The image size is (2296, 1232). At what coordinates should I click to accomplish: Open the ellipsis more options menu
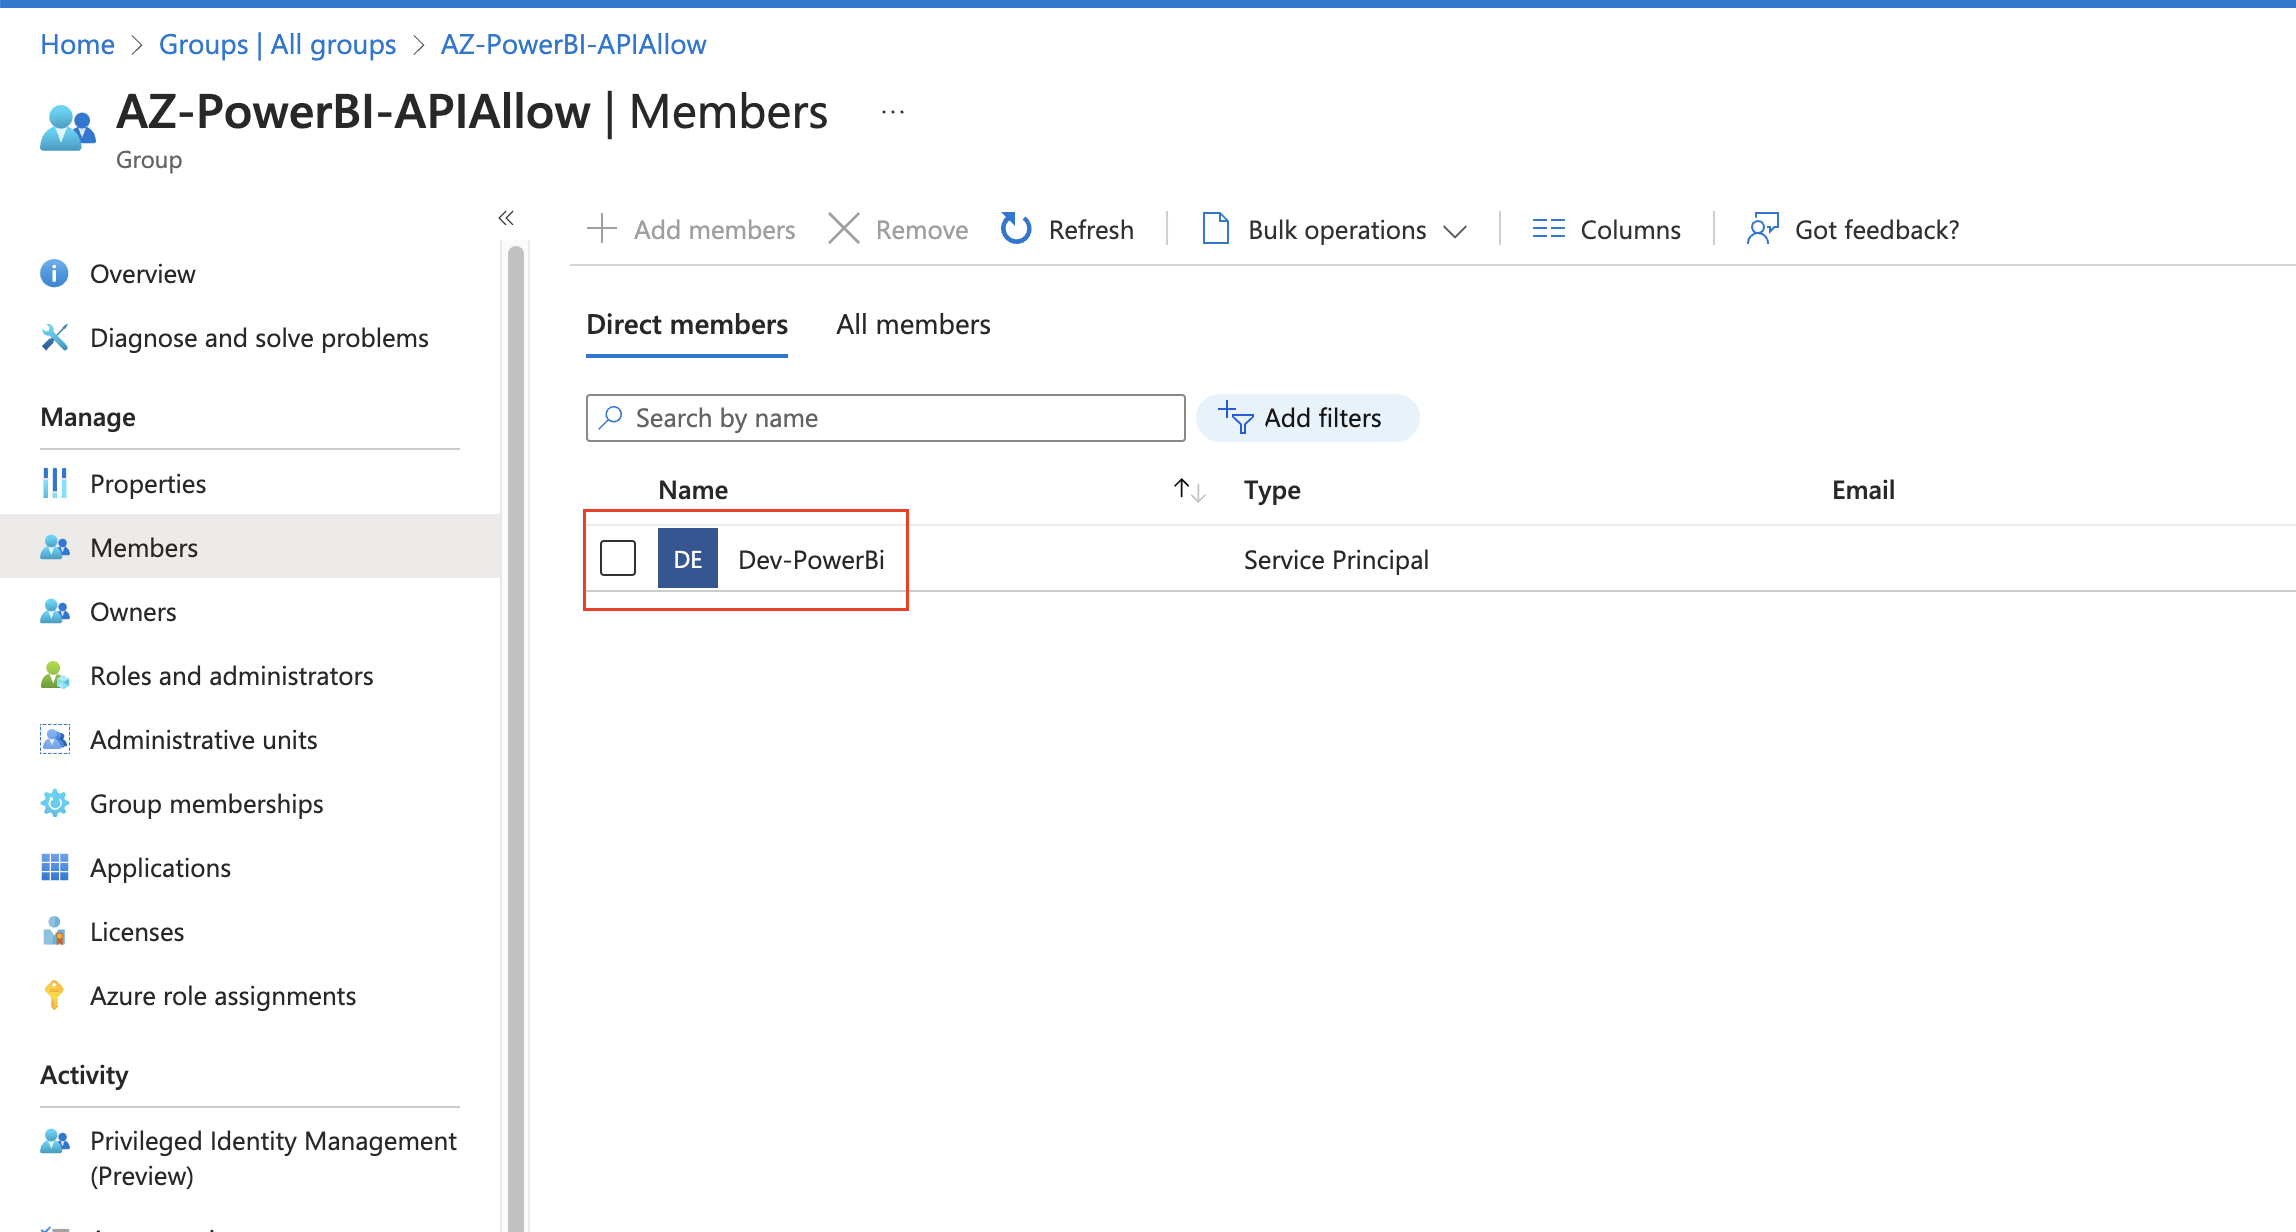pos(893,112)
